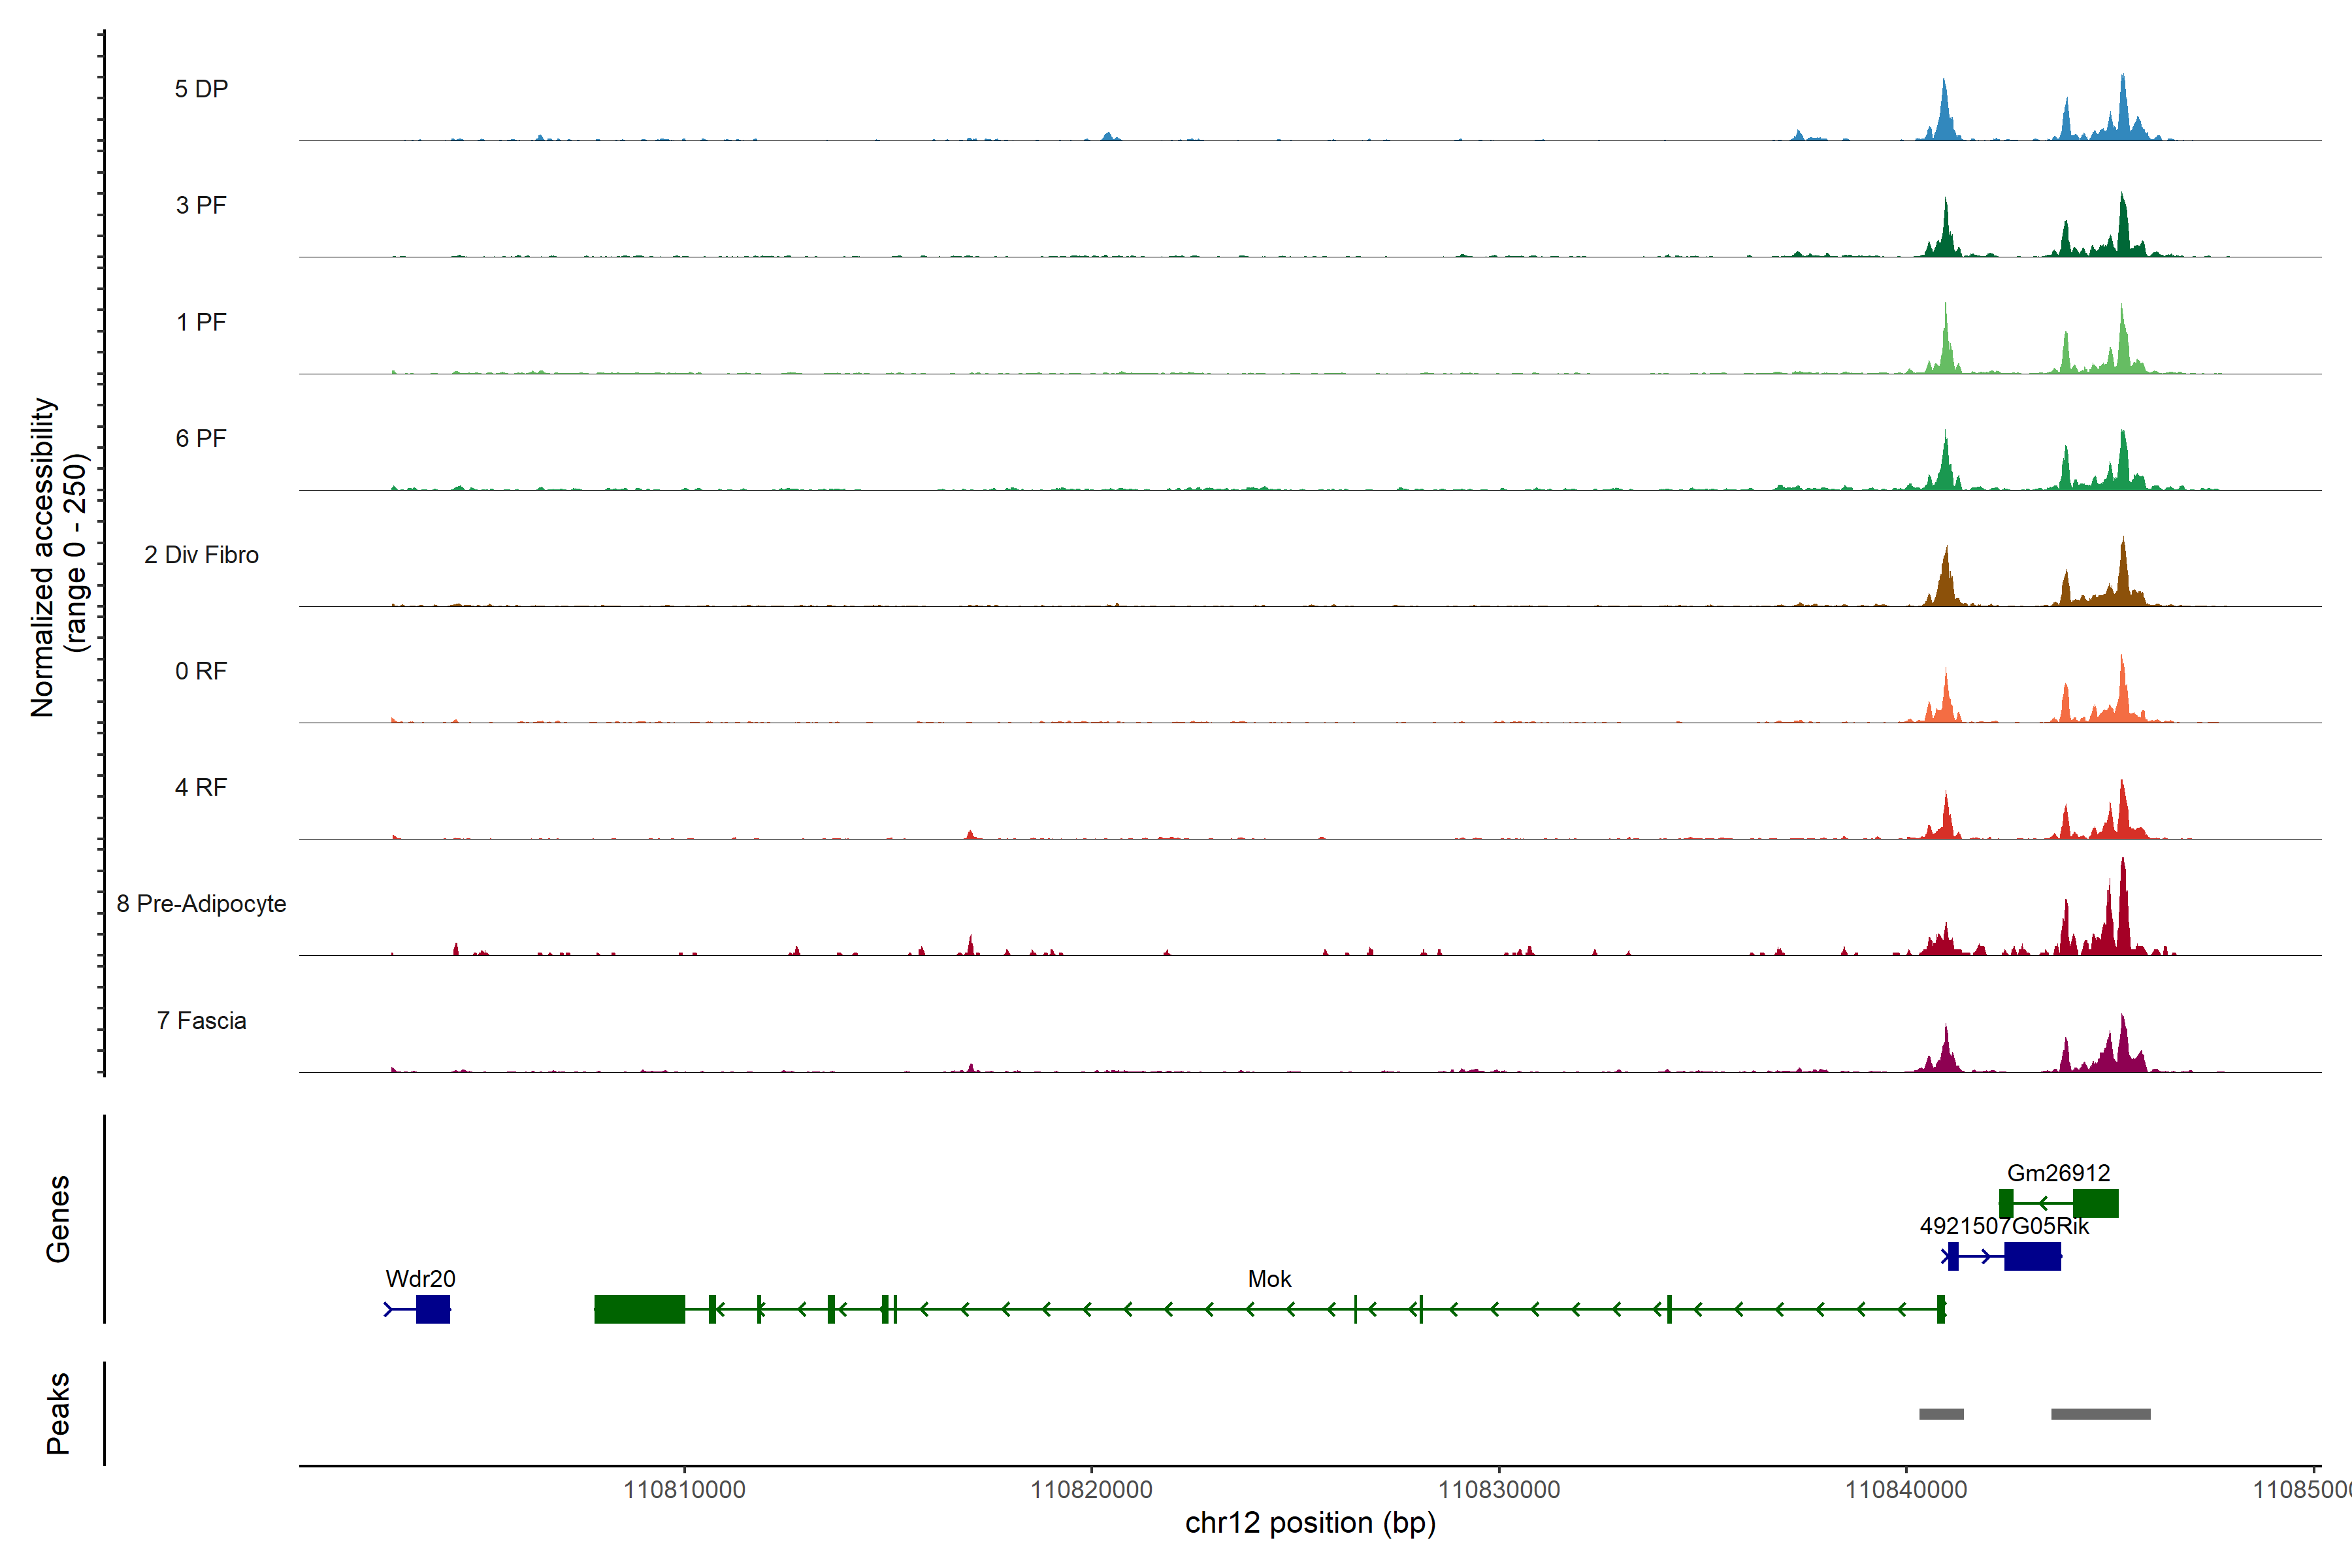Click the 110820000 axis tick label
The width and height of the screenshot is (2352, 1568).
click(x=1091, y=1490)
